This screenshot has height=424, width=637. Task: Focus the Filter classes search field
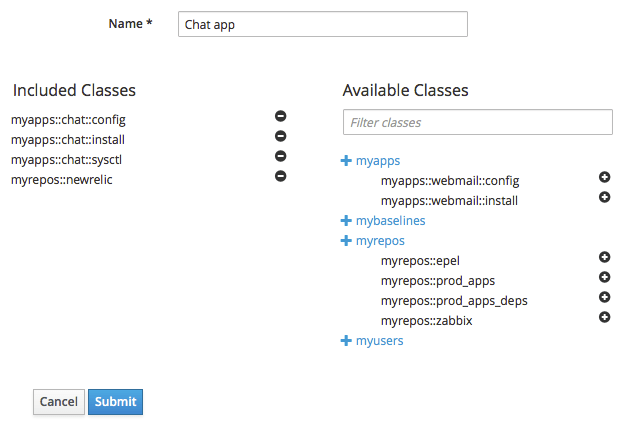click(477, 122)
